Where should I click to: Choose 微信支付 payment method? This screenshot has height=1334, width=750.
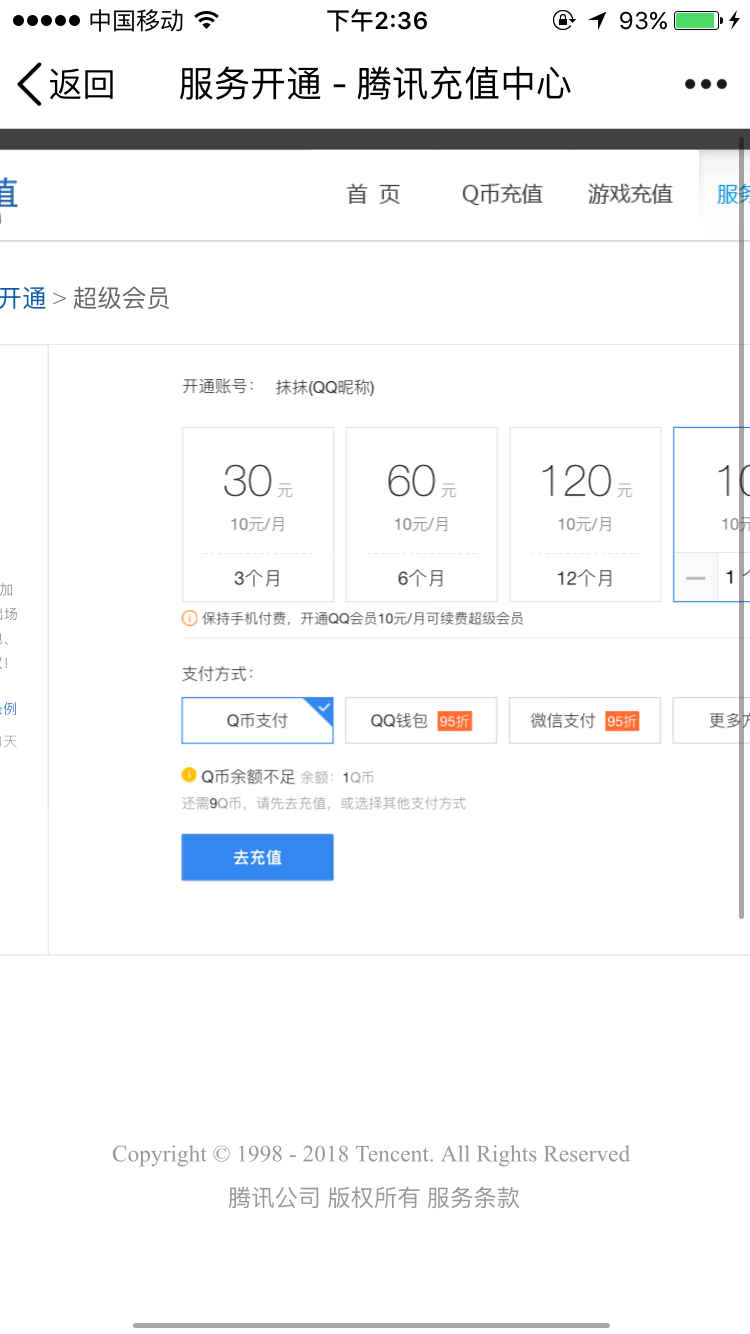point(586,720)
